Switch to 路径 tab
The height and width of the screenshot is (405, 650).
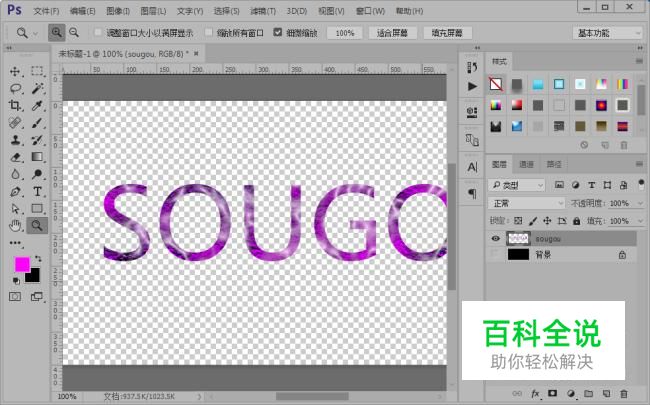tap(554, 165)
